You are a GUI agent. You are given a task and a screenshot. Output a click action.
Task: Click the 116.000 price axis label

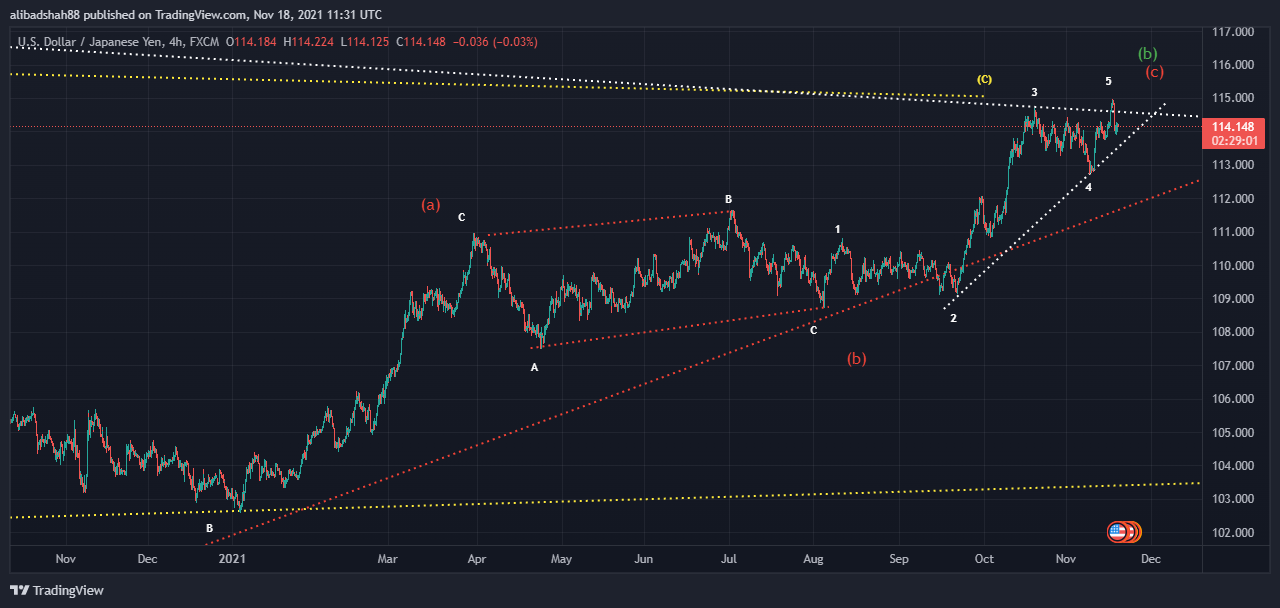pos(1234,65)
